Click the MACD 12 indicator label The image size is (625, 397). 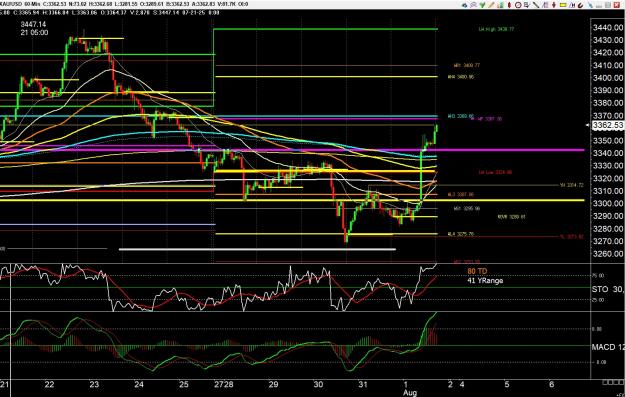[x=608, y=347]
